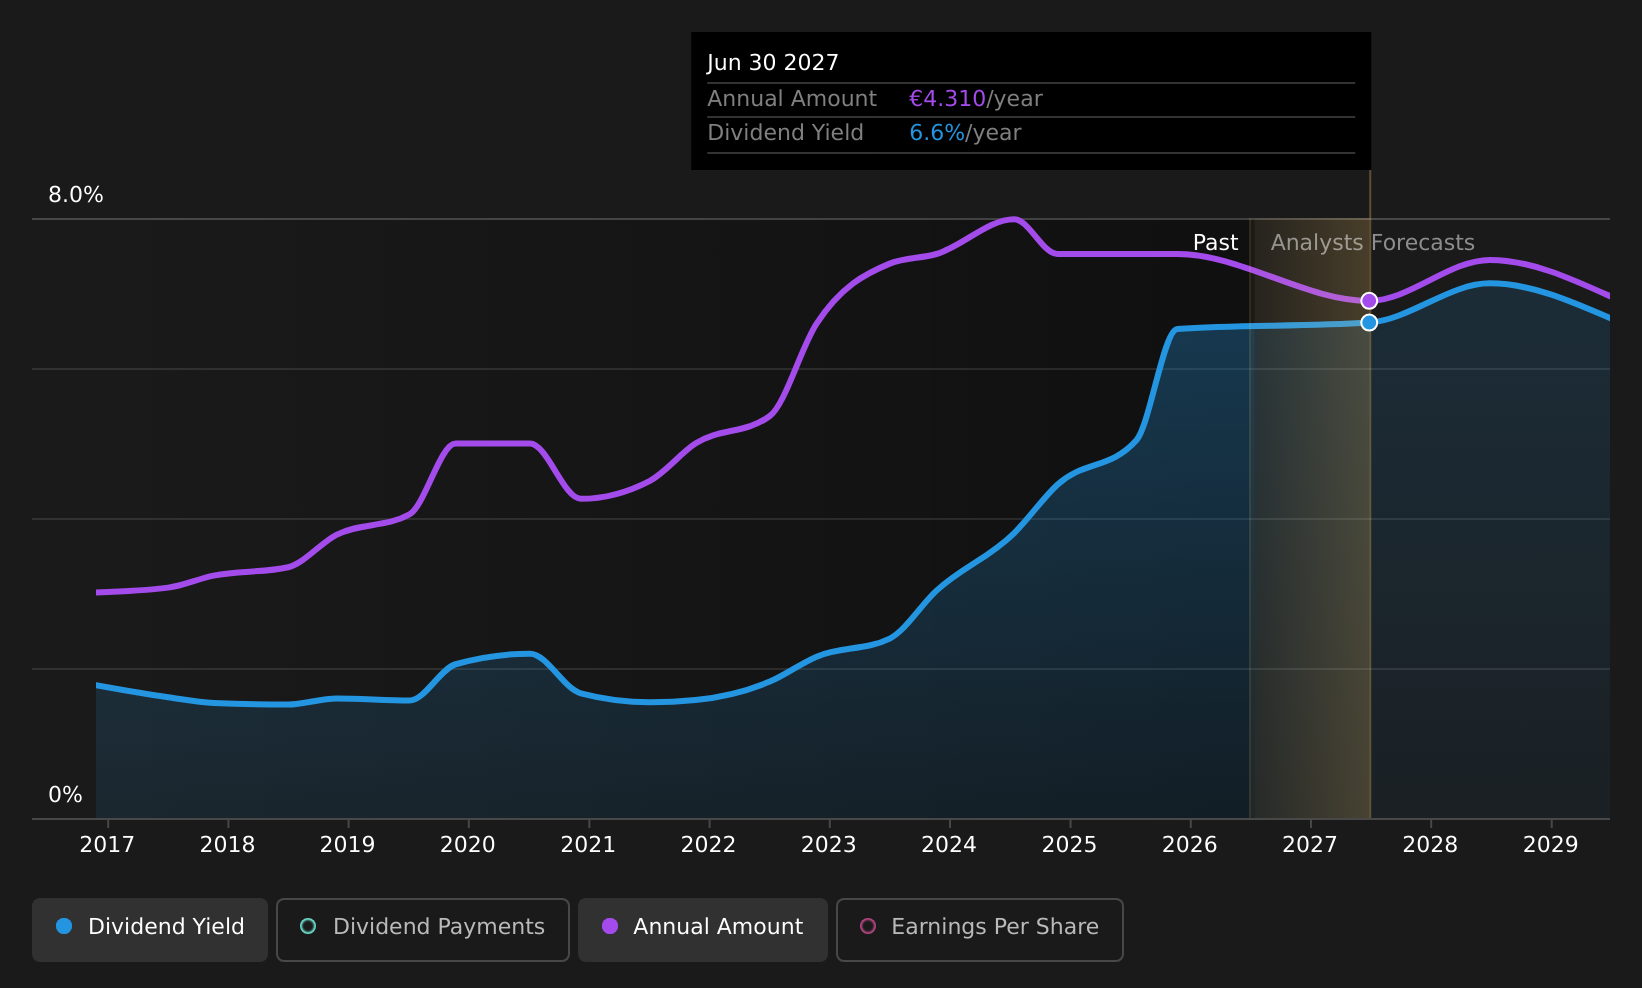Click the 2024 x-axis label
Screen dimensions: 1642x988
pos(949,845)
